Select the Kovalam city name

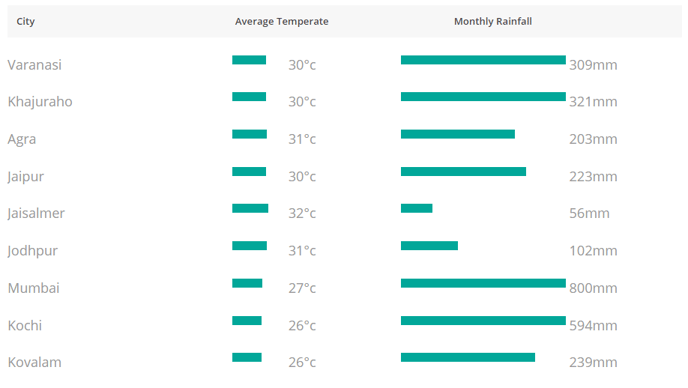35,362
